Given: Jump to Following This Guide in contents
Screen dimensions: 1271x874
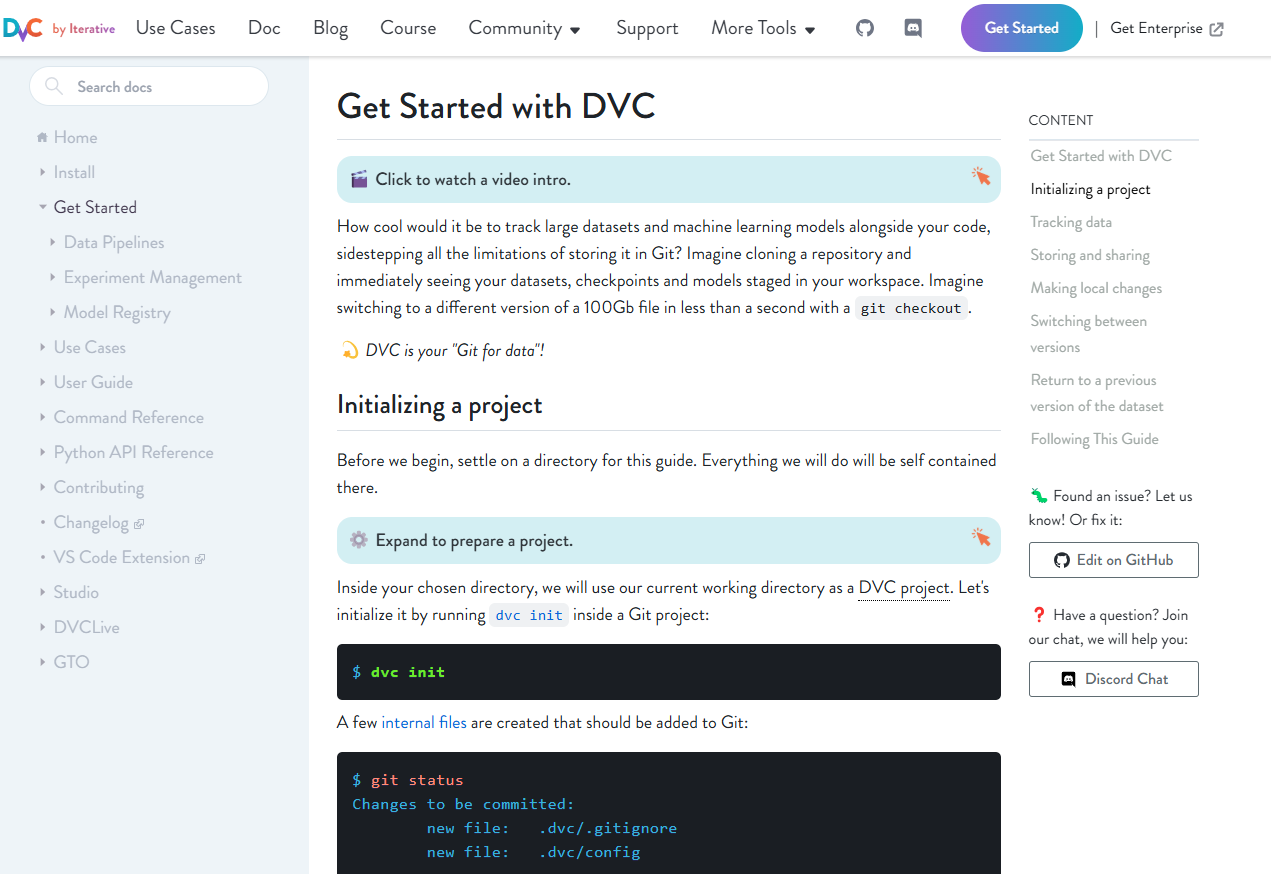Looking at the screenshot, I should point(1094,439).
